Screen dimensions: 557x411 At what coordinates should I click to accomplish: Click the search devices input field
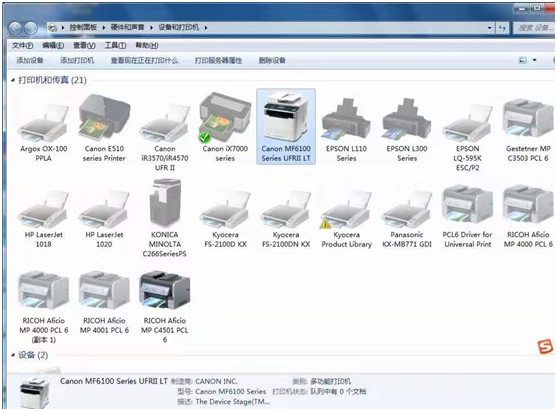[x=534, y=28]
